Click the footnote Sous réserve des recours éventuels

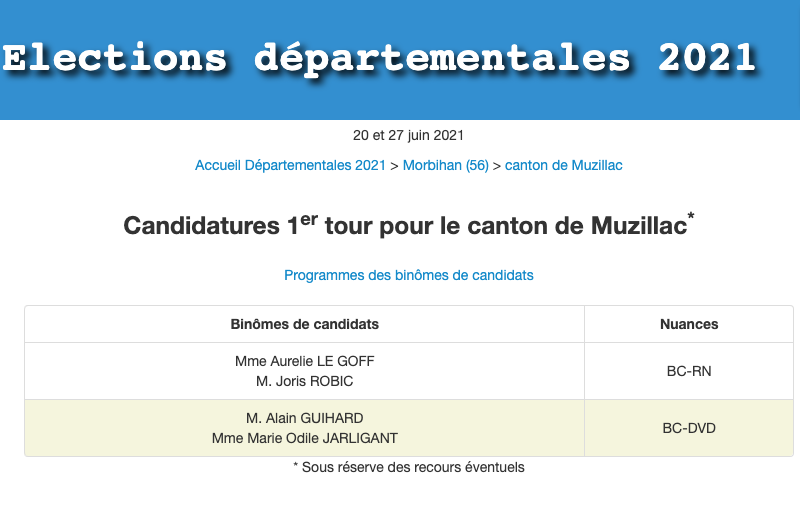(x=408, y=467)
